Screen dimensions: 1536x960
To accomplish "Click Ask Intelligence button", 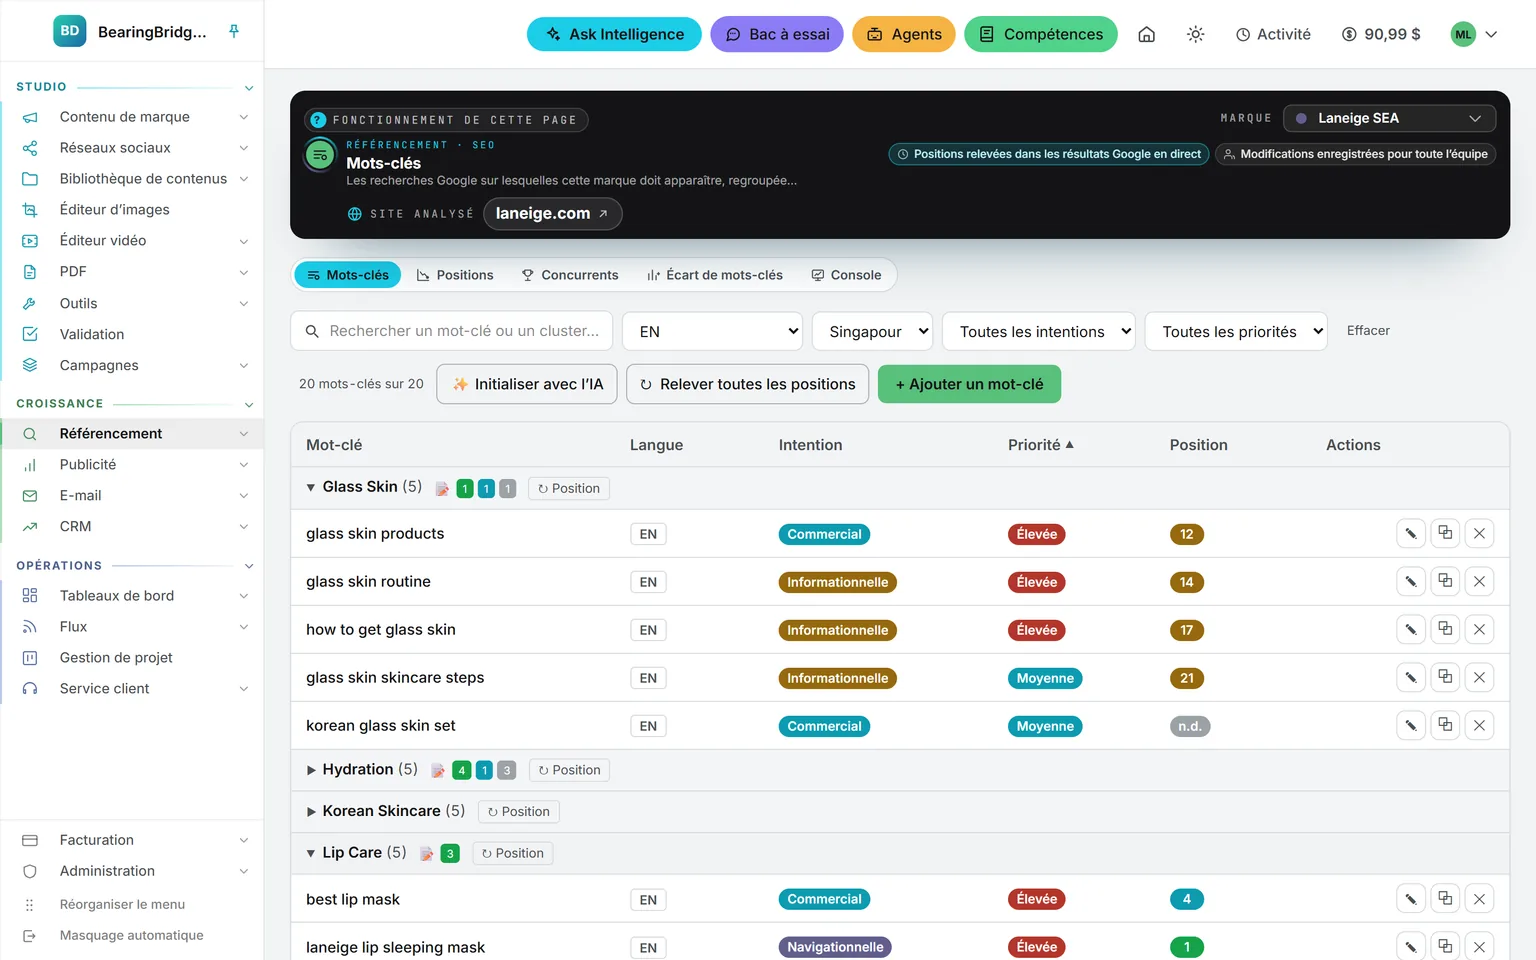I will coord(614,34).
